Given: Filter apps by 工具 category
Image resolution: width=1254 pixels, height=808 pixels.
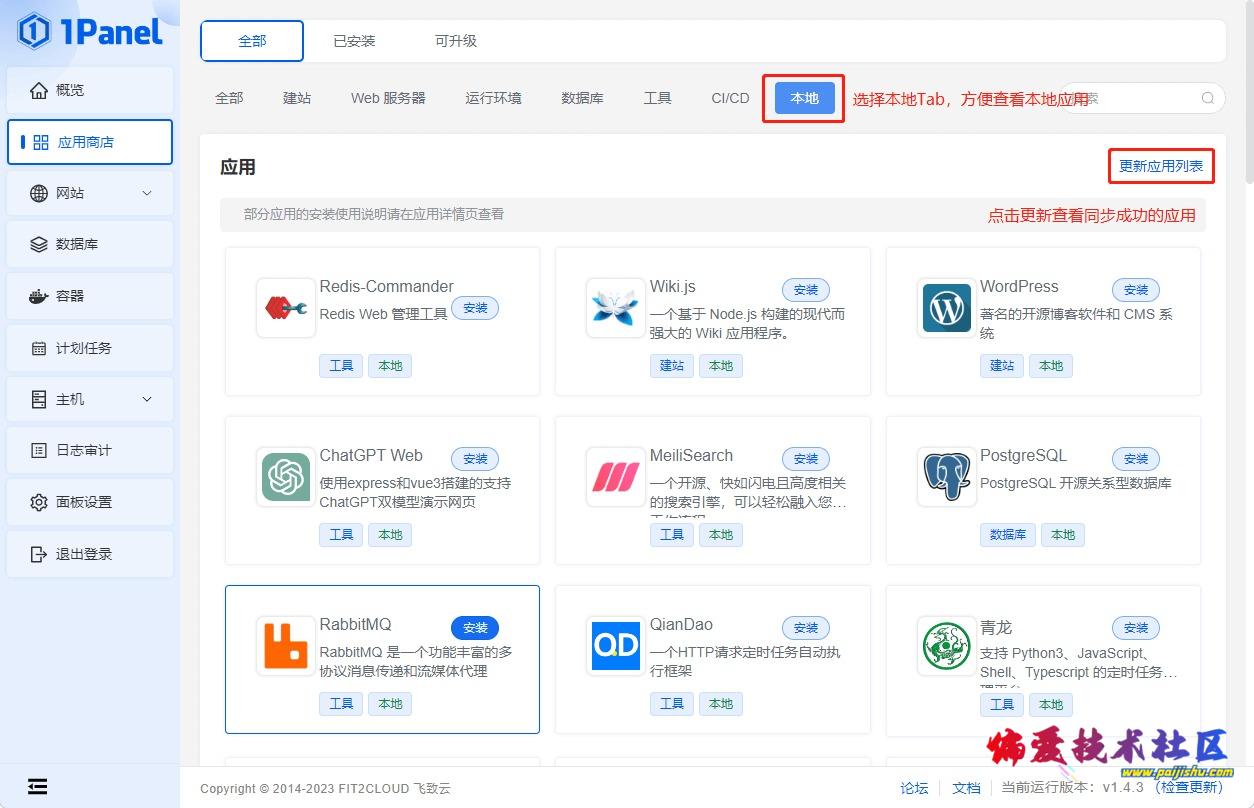Looking at the screenshot, I should point(657,98).
